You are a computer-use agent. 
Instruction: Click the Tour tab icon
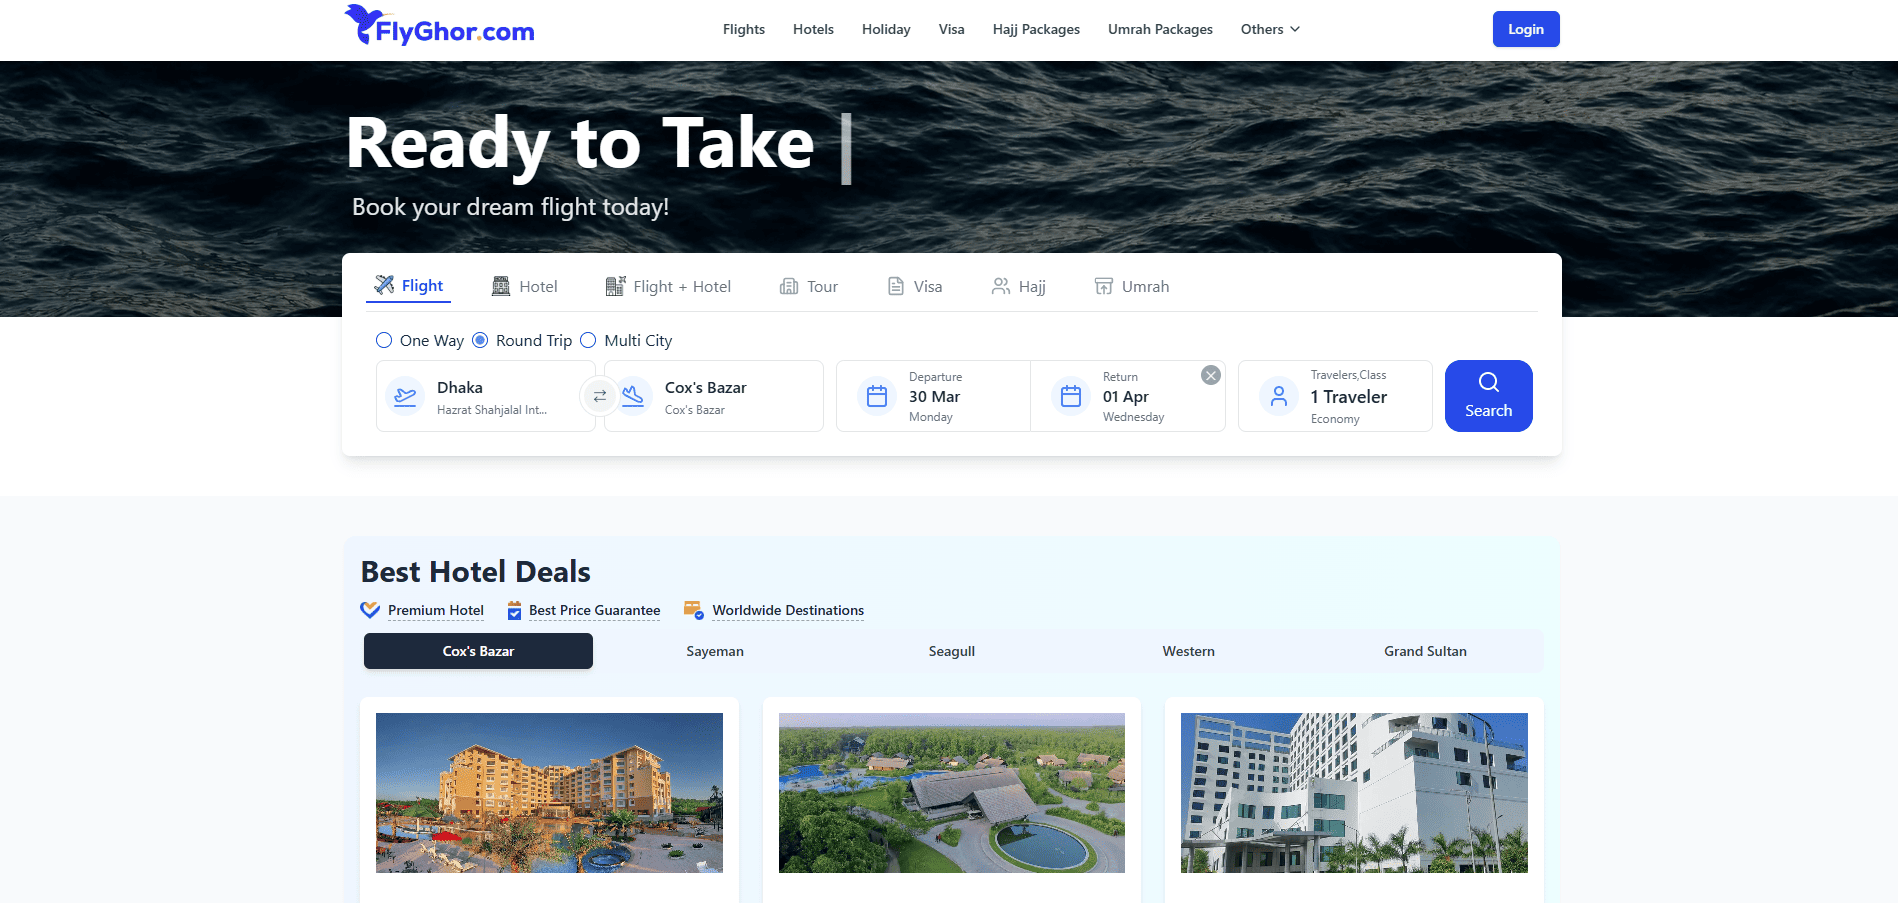click(789, 286)
